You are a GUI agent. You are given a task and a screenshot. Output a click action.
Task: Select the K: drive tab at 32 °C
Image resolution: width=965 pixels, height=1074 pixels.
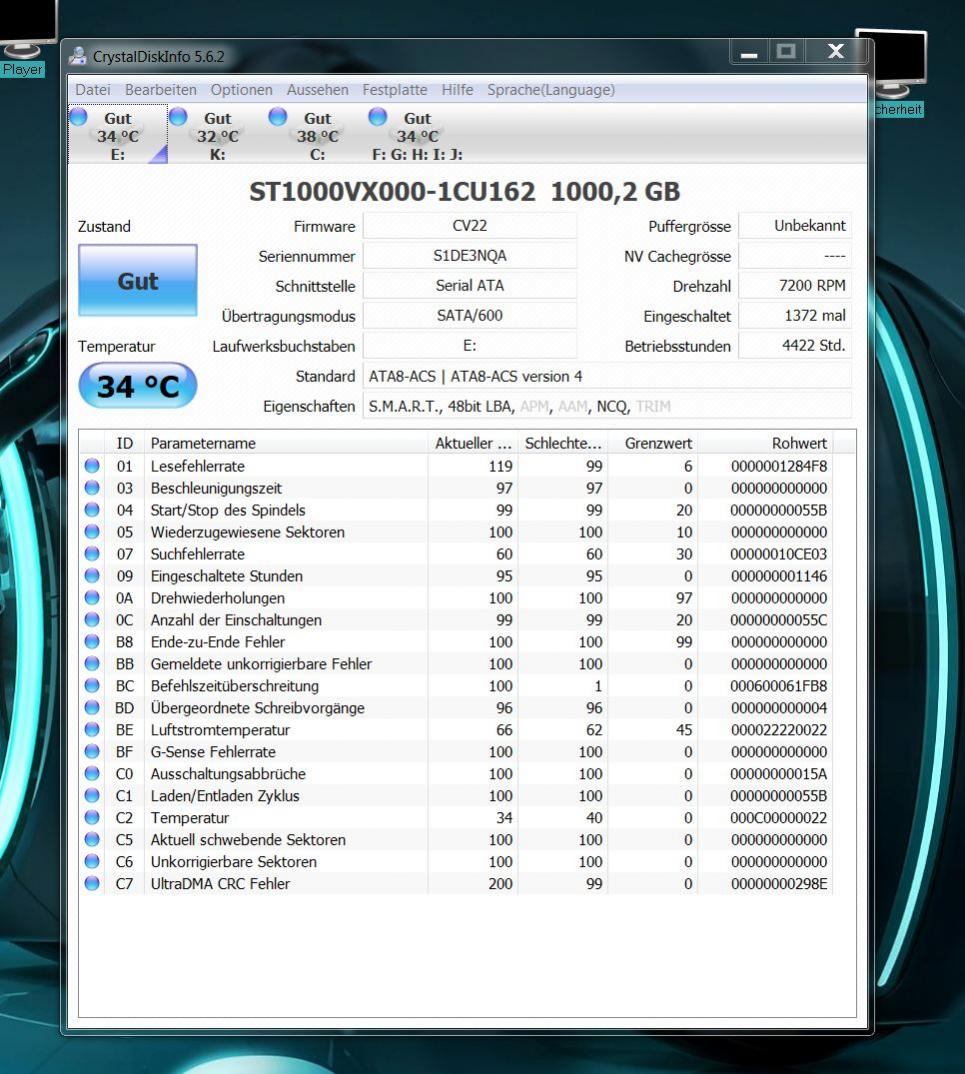pyautogui.click(x=218, y=135)
